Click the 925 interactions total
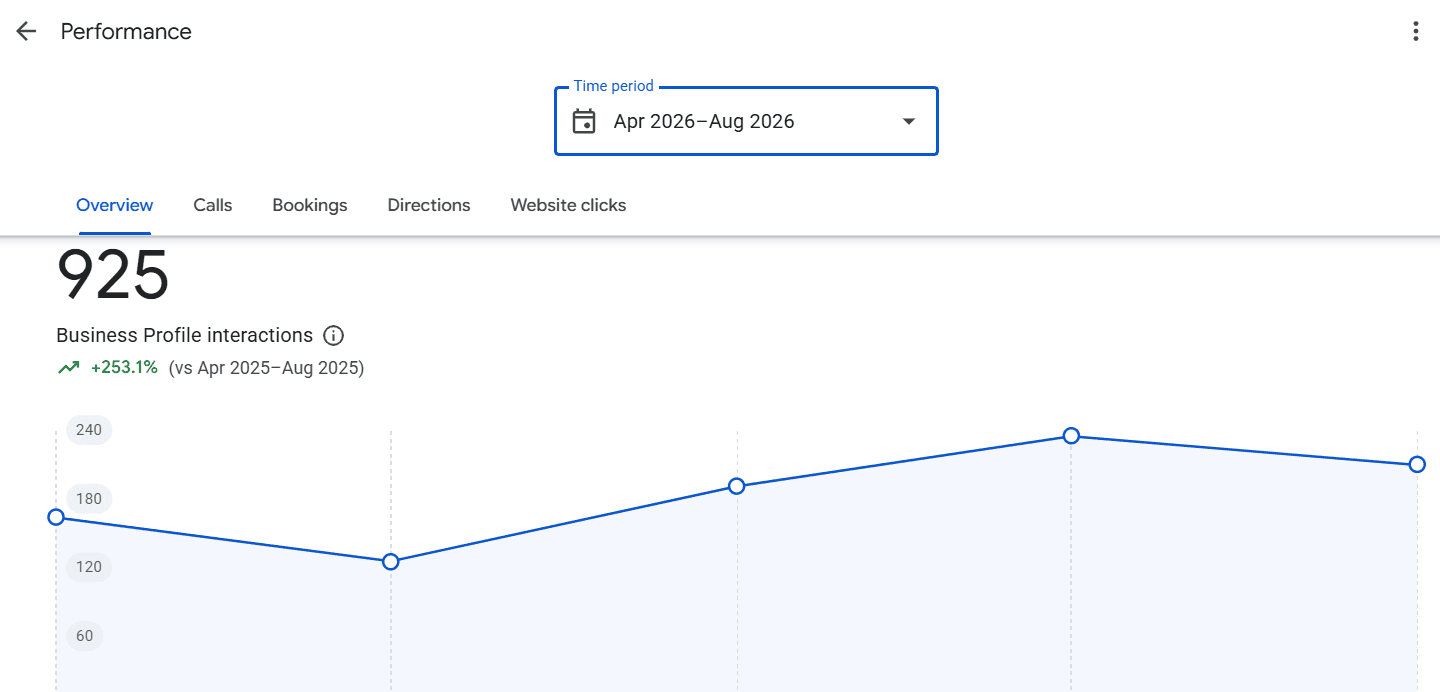This screenshot has width=1440, height=692. pos(113,275)
